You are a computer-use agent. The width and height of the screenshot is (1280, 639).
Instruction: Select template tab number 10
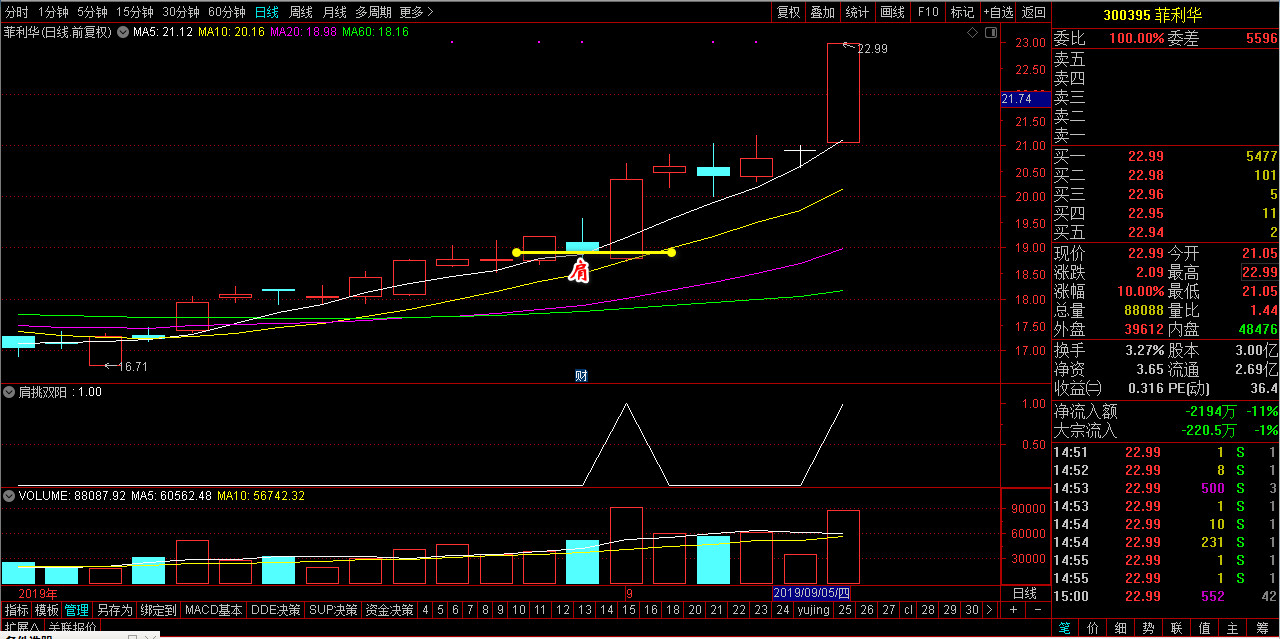pos(518,609)
